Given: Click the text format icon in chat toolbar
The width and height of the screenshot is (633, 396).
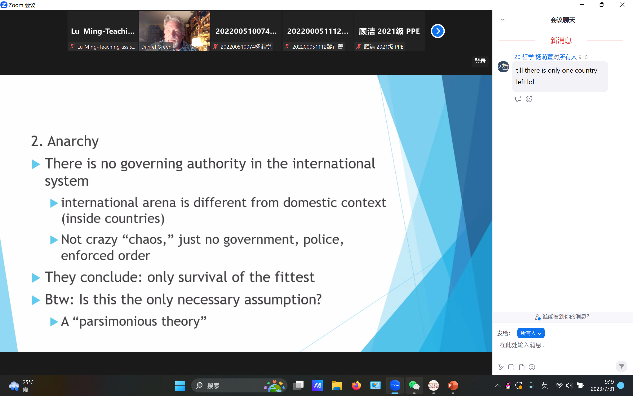Looking at the screenshot, I should [501, 367].
